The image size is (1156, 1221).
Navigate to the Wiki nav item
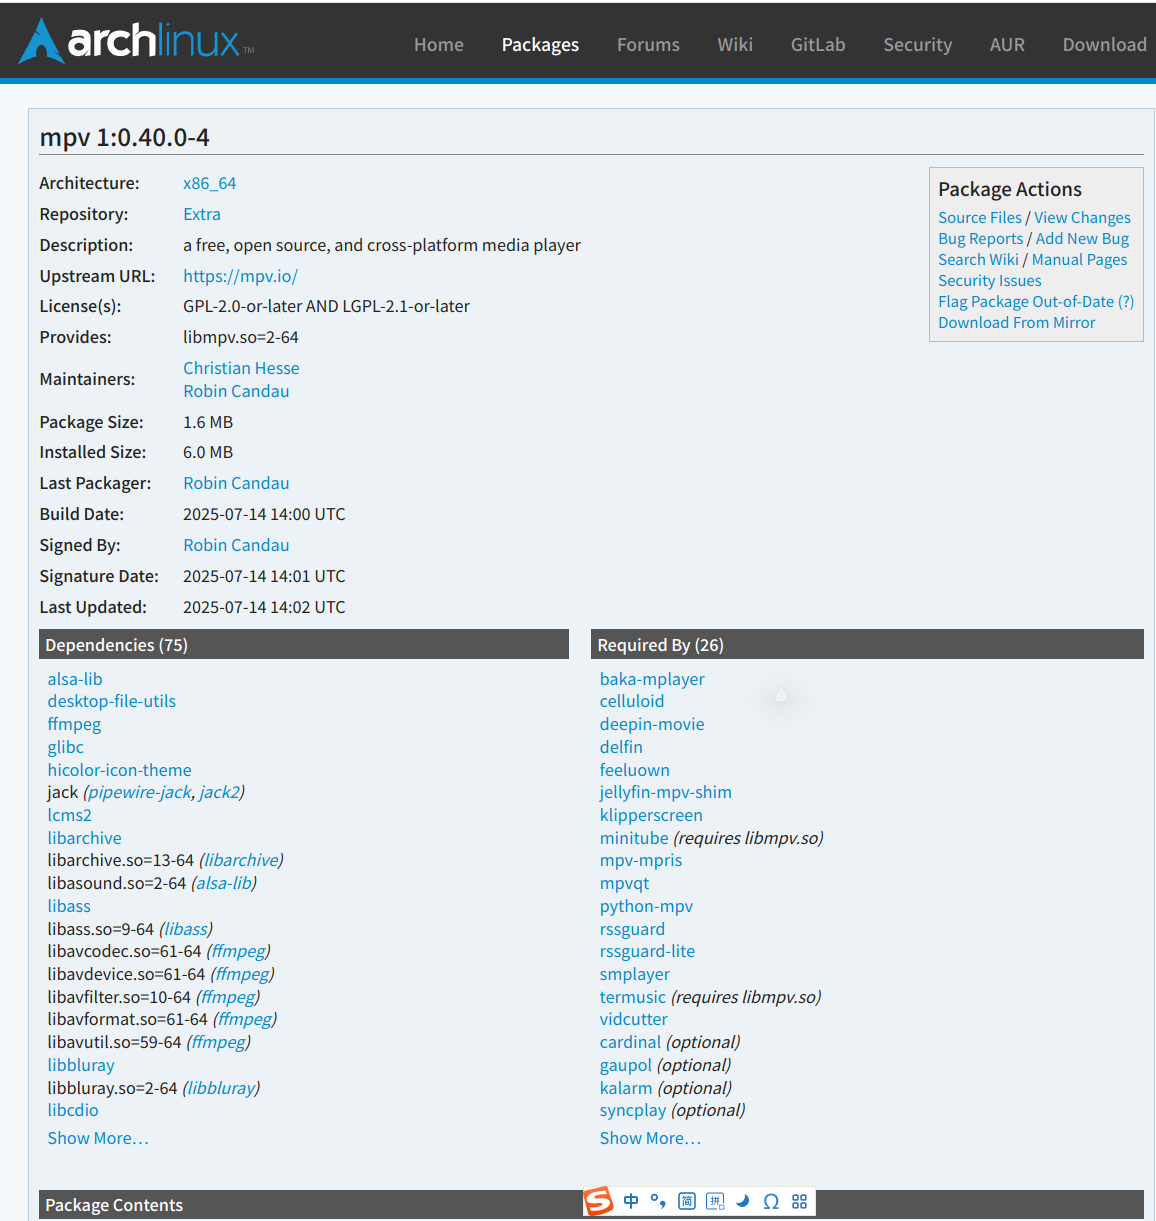coord(735,45)
